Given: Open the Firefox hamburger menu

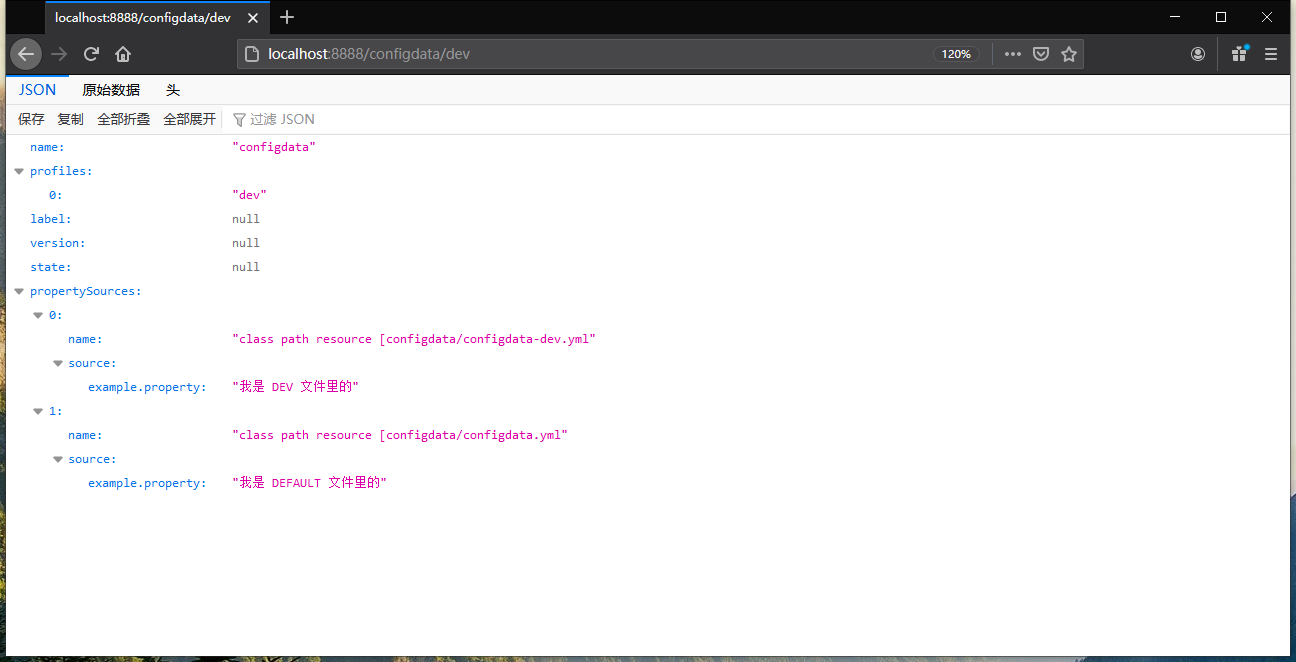Looking at the screenshot, I should pos(1271,54).
